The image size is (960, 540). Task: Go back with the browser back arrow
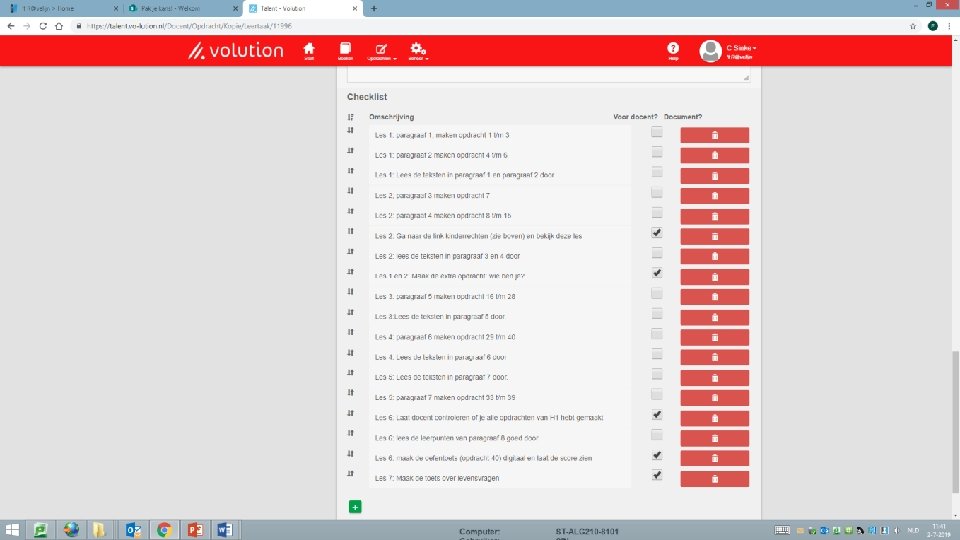click(11, 26)
